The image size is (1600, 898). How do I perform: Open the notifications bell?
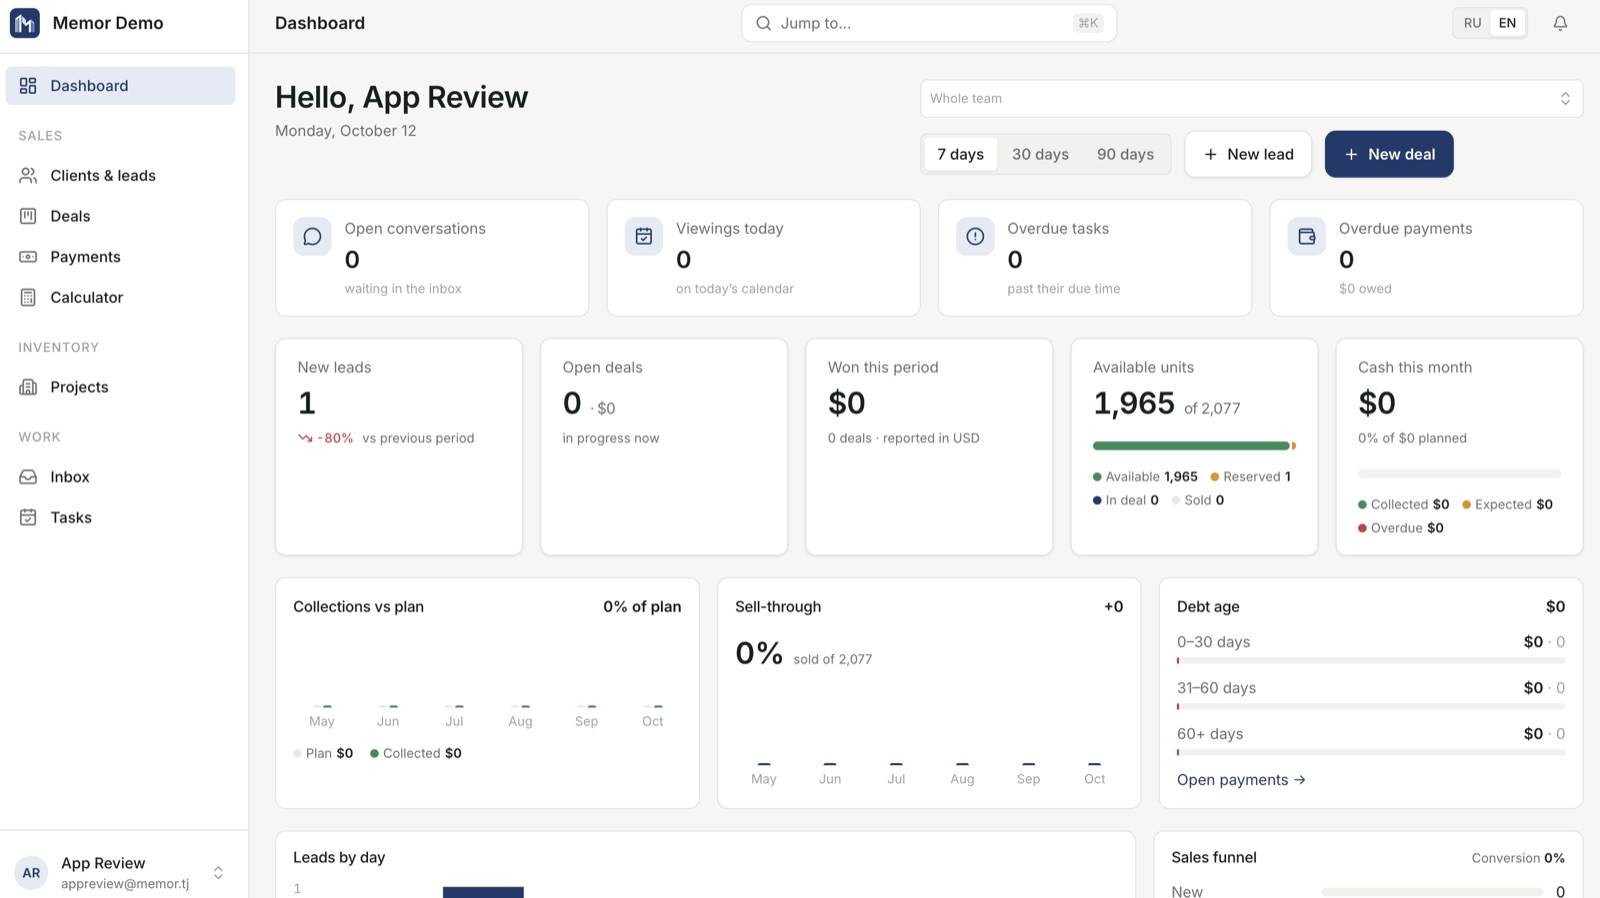pos(1560,23)
